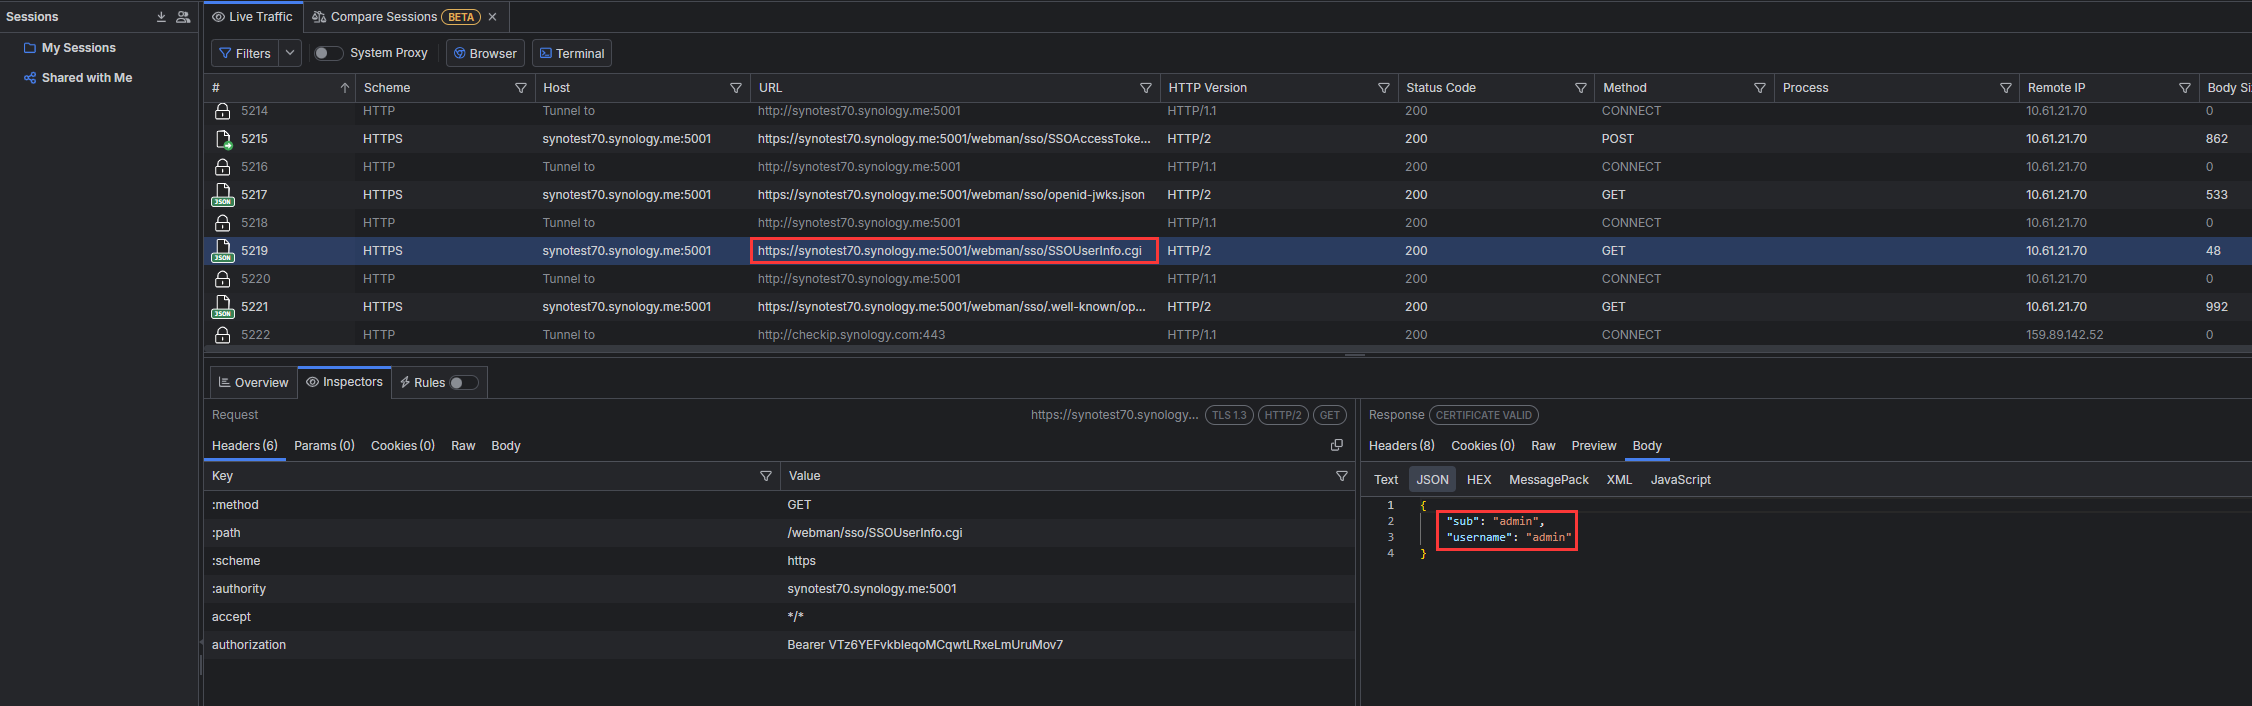
Task: Open filter for Scheme column
Action: point(520,88)
